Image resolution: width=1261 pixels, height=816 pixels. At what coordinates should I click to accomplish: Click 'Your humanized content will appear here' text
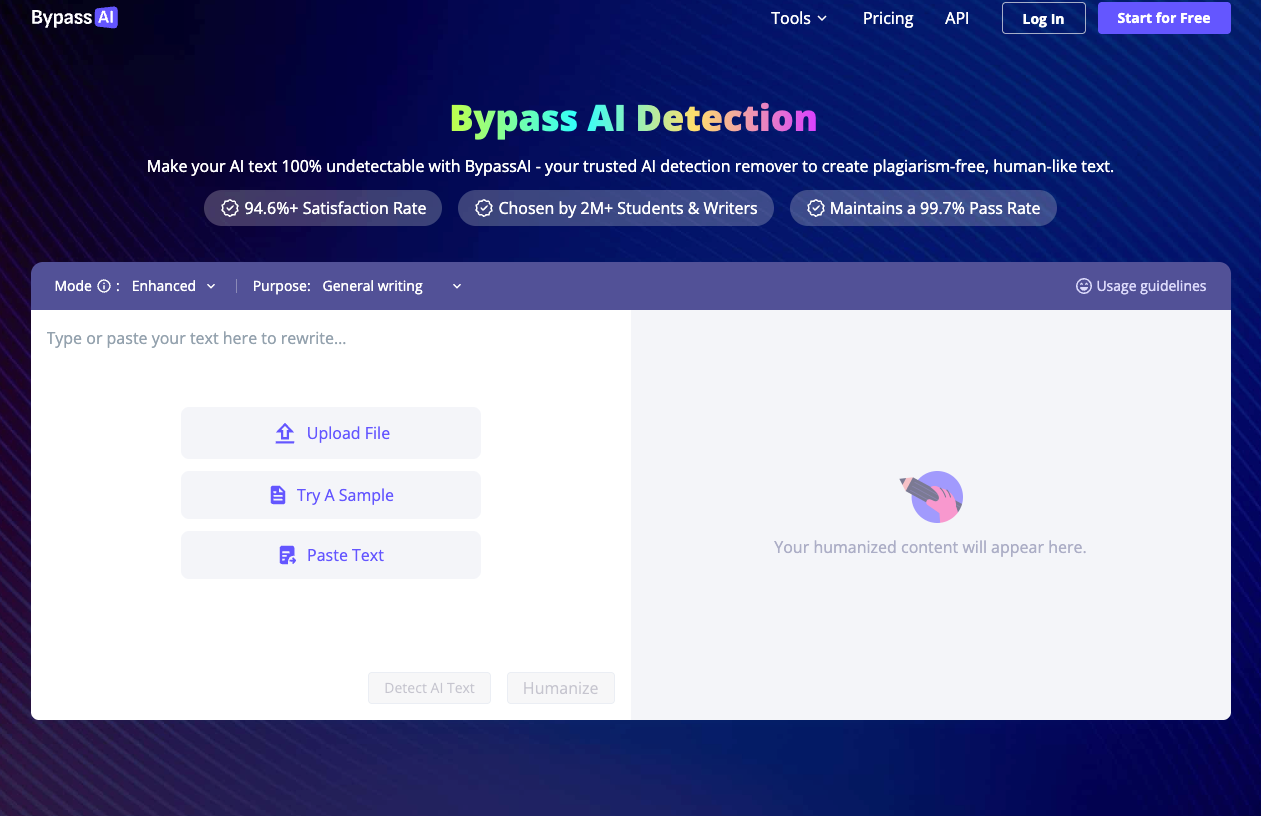[x=930, y=547]
